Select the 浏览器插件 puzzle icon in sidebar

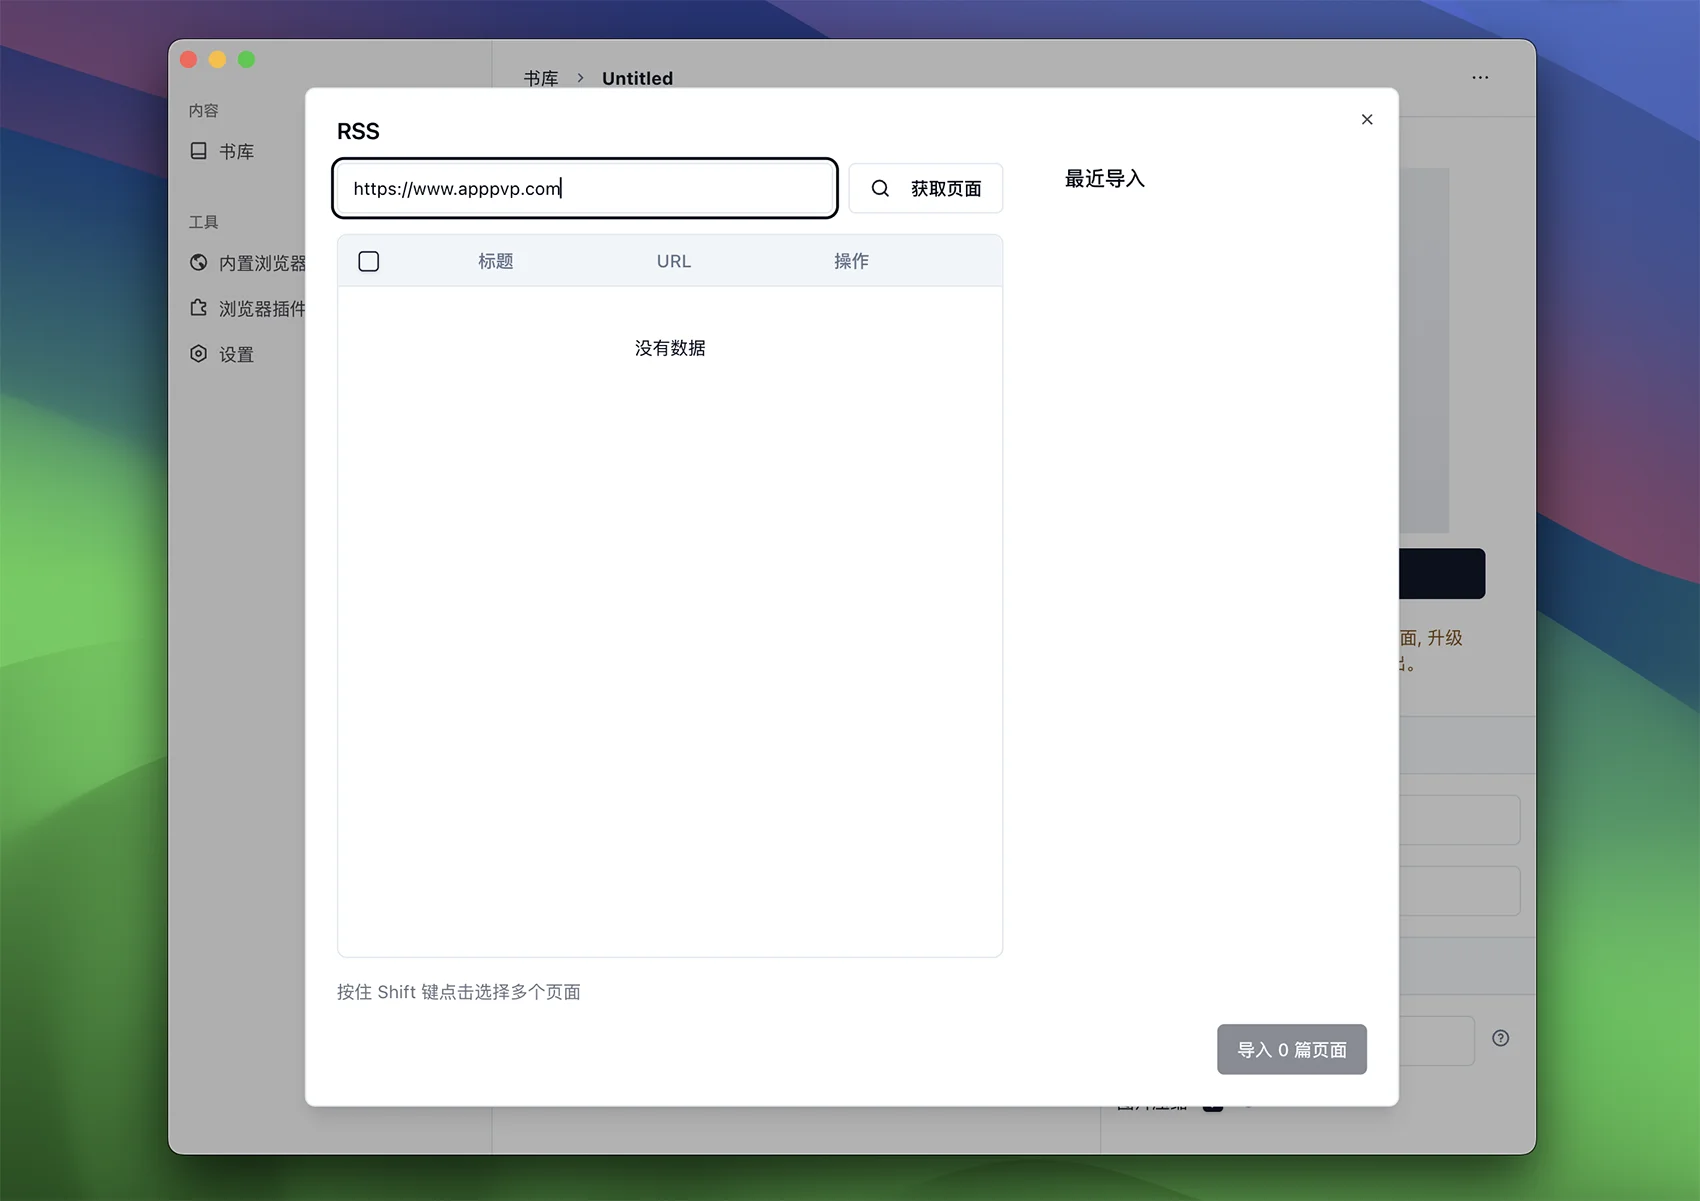pyautogui.click(x=199, y=308)
